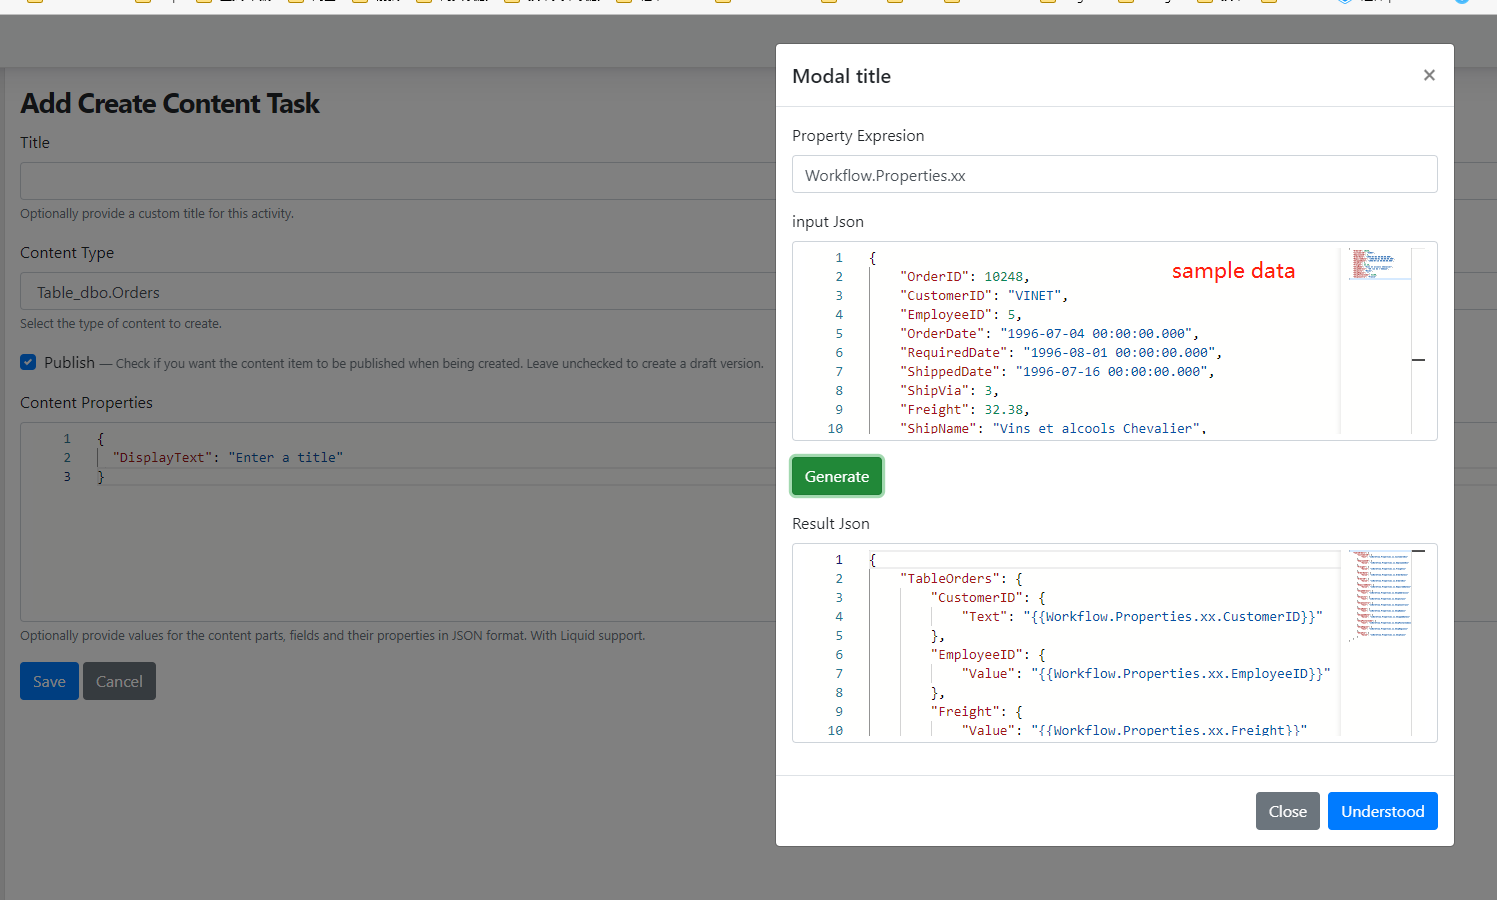Click Close in the modal footer
The width and height of the screenshot is (1497, 900).
tap(1287, 811)
